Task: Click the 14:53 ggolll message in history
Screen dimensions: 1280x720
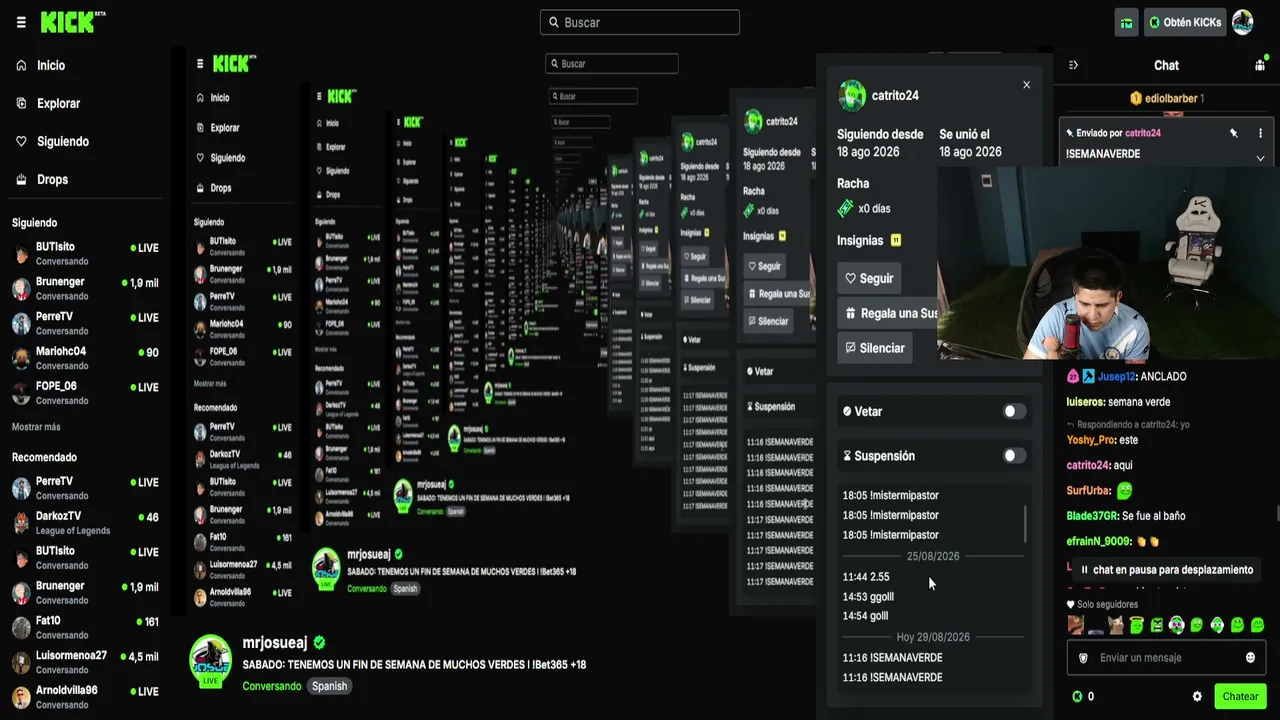Action: 868,597
